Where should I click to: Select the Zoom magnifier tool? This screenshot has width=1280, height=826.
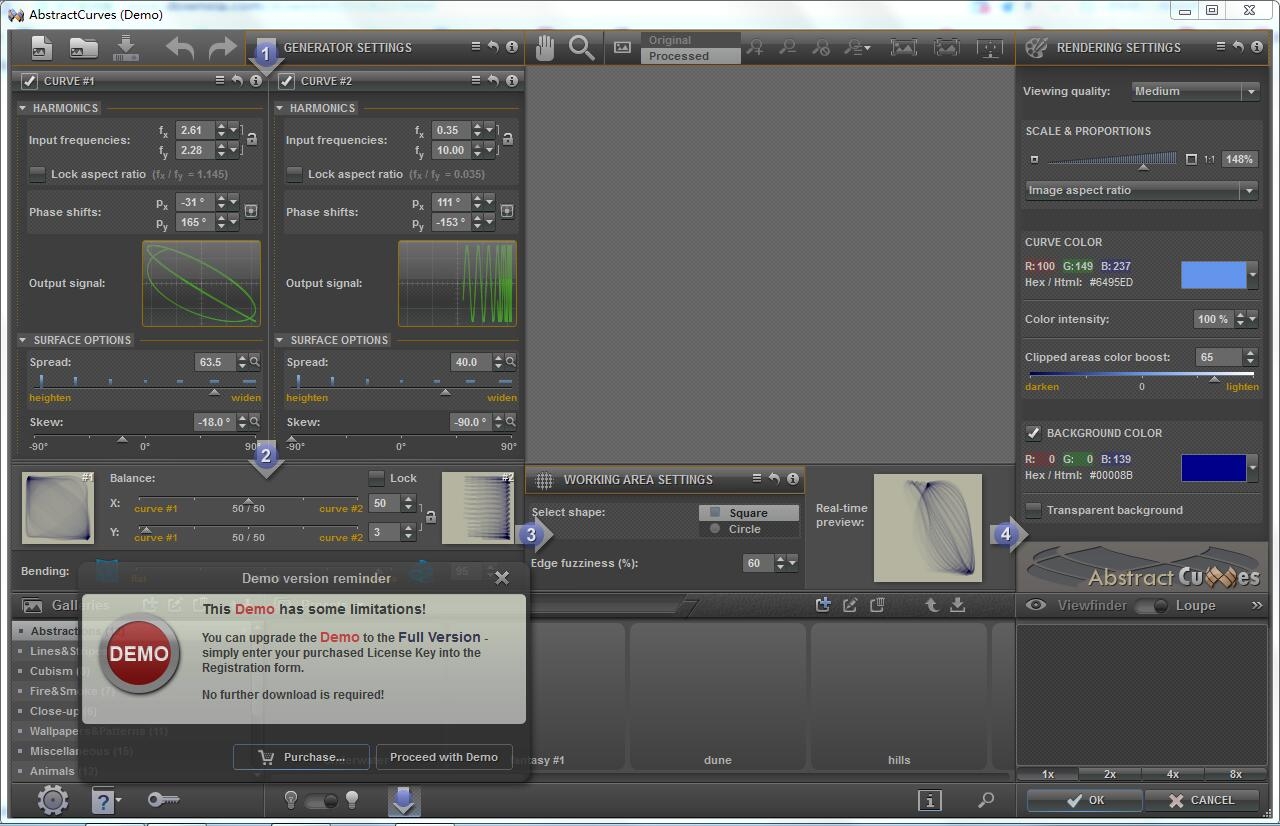pos(581,47)
